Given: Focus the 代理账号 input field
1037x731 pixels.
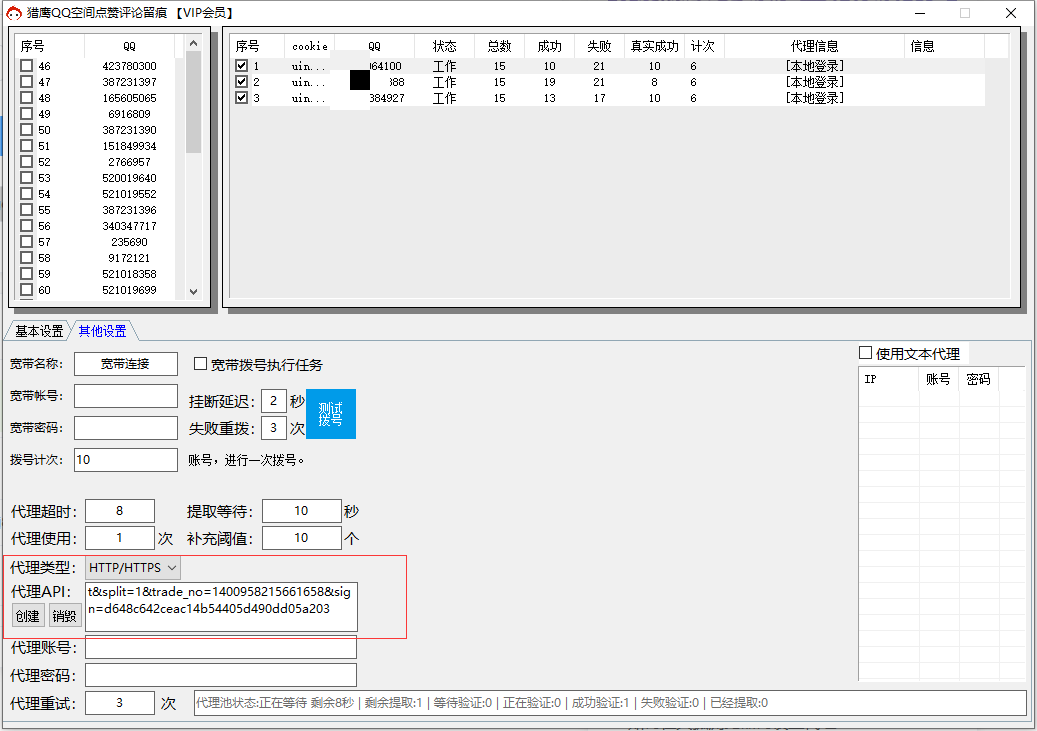Looking at the screenshot, I should tap(221, 648).
